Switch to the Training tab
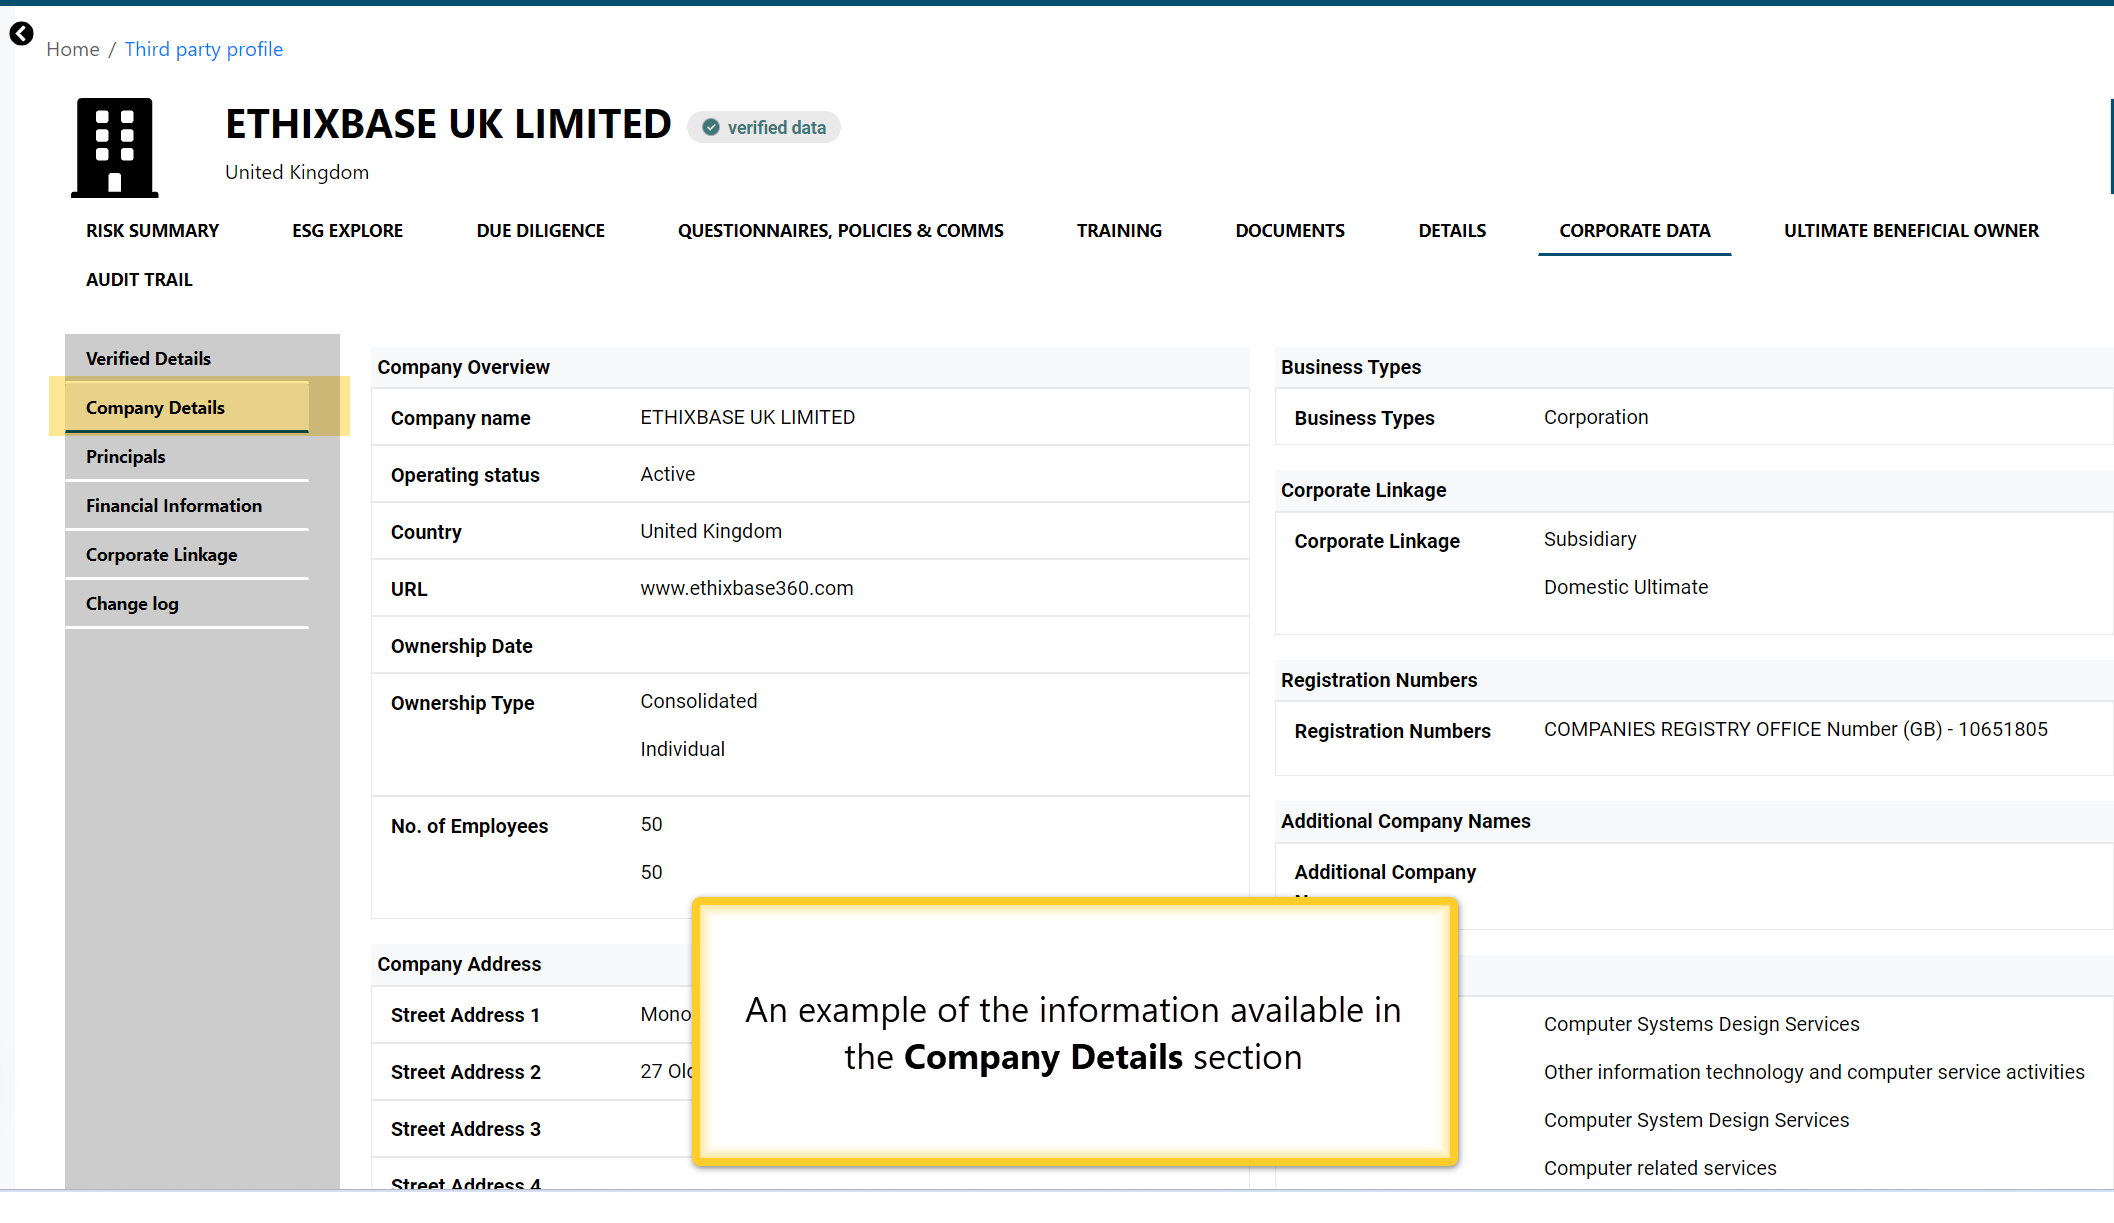Viewport: 2114px width, 1223px height. [1119, 231]
